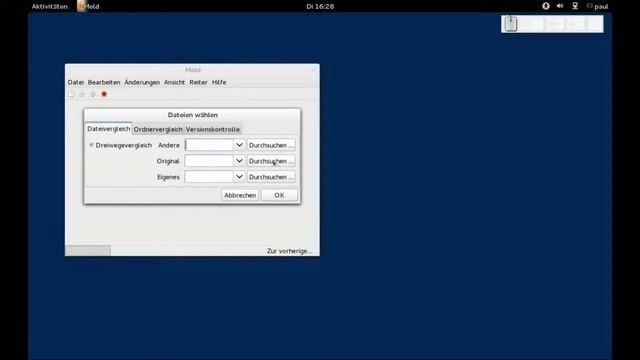Switch to the Versionskontrolle tab

213,129
